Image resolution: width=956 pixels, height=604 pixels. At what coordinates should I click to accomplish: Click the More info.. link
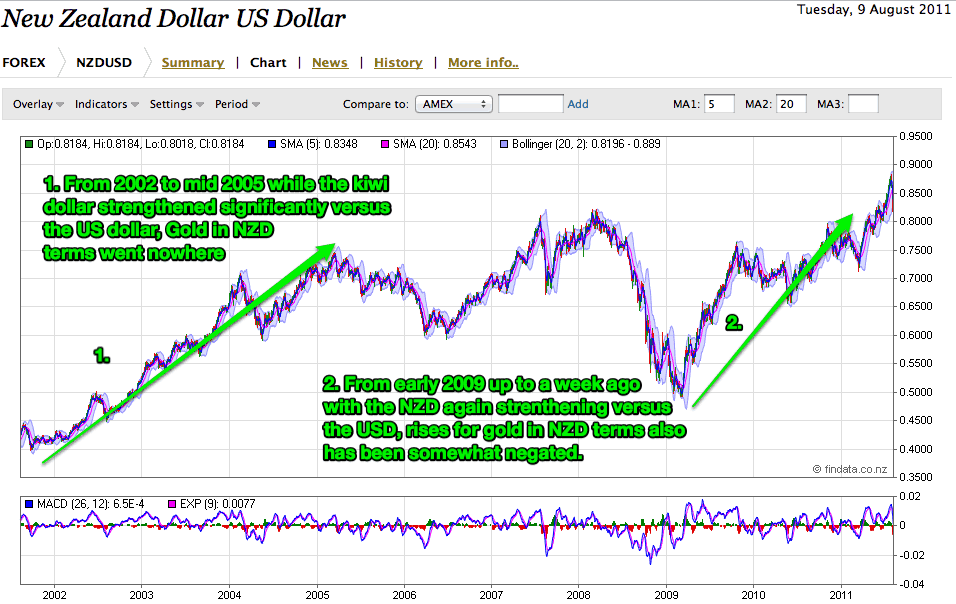(x=483, y=62)
